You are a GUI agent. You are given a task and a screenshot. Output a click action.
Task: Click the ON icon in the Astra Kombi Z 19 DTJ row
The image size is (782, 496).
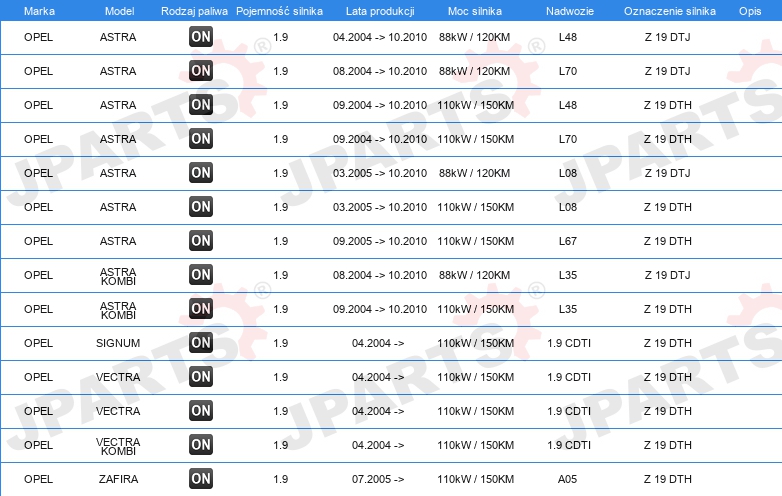[x=201, y=275]
